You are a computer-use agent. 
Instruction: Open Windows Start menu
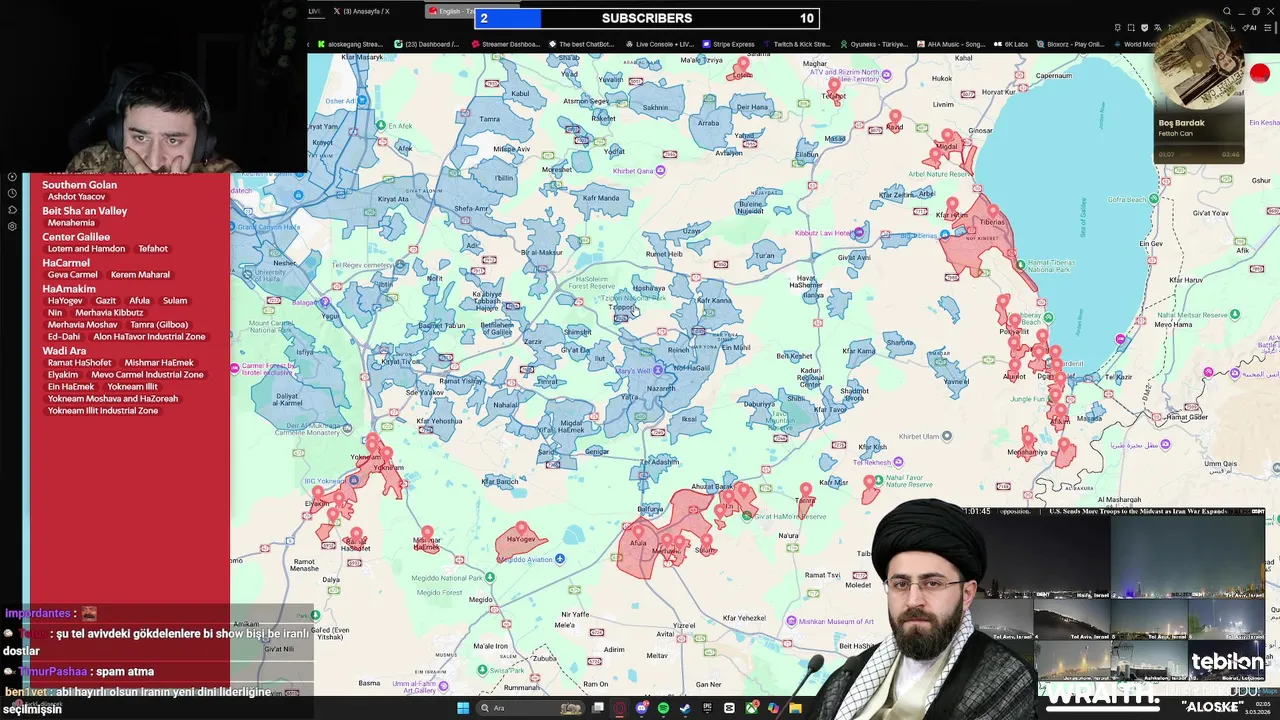point(463,708)
